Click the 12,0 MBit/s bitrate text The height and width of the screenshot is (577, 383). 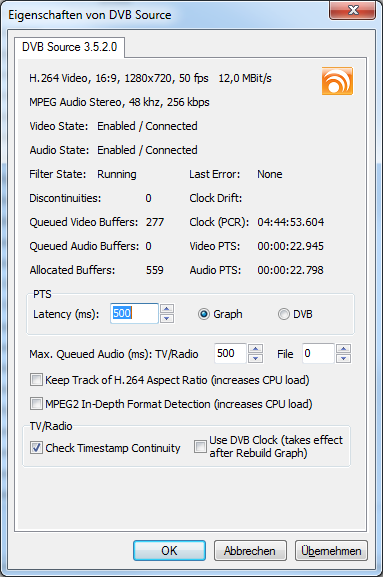tap(245, 78)
